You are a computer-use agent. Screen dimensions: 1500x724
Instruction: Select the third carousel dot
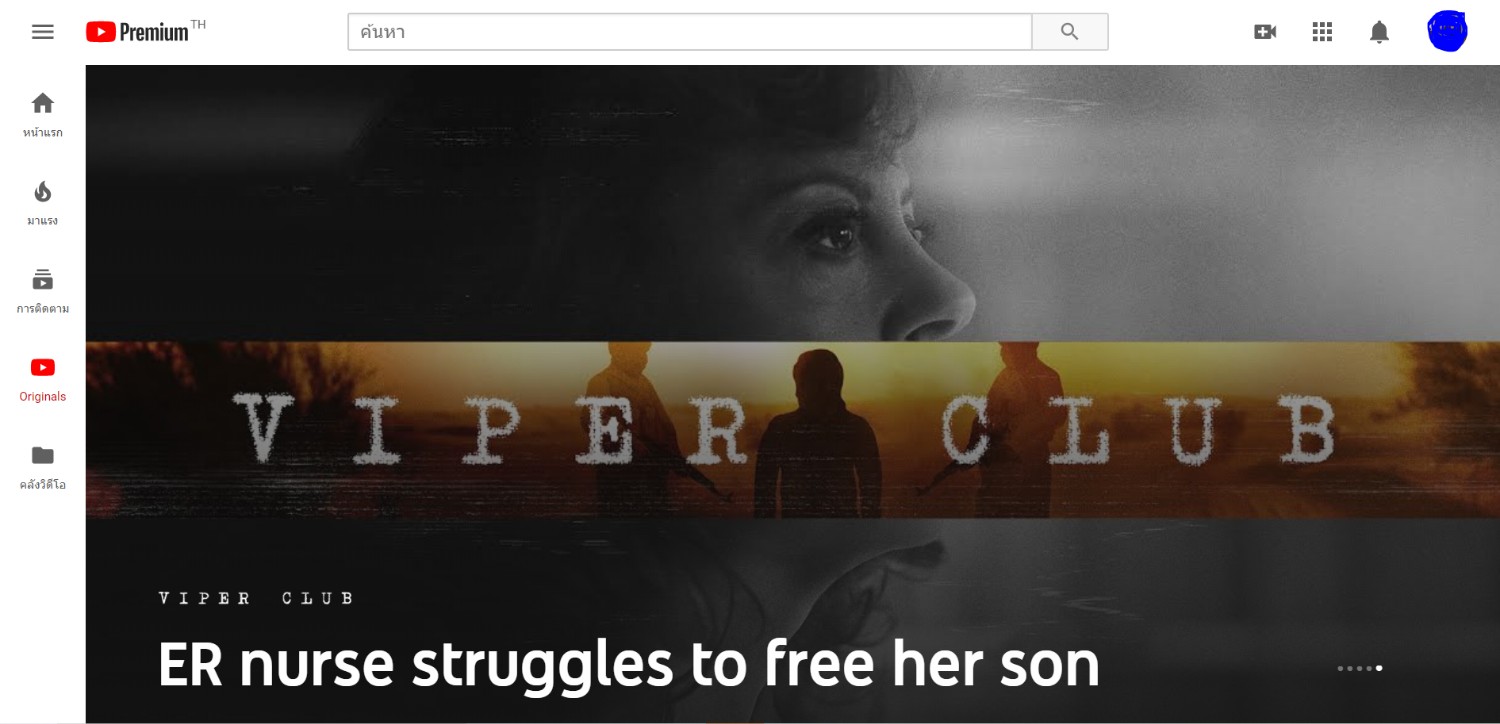tap(1360, 668)
